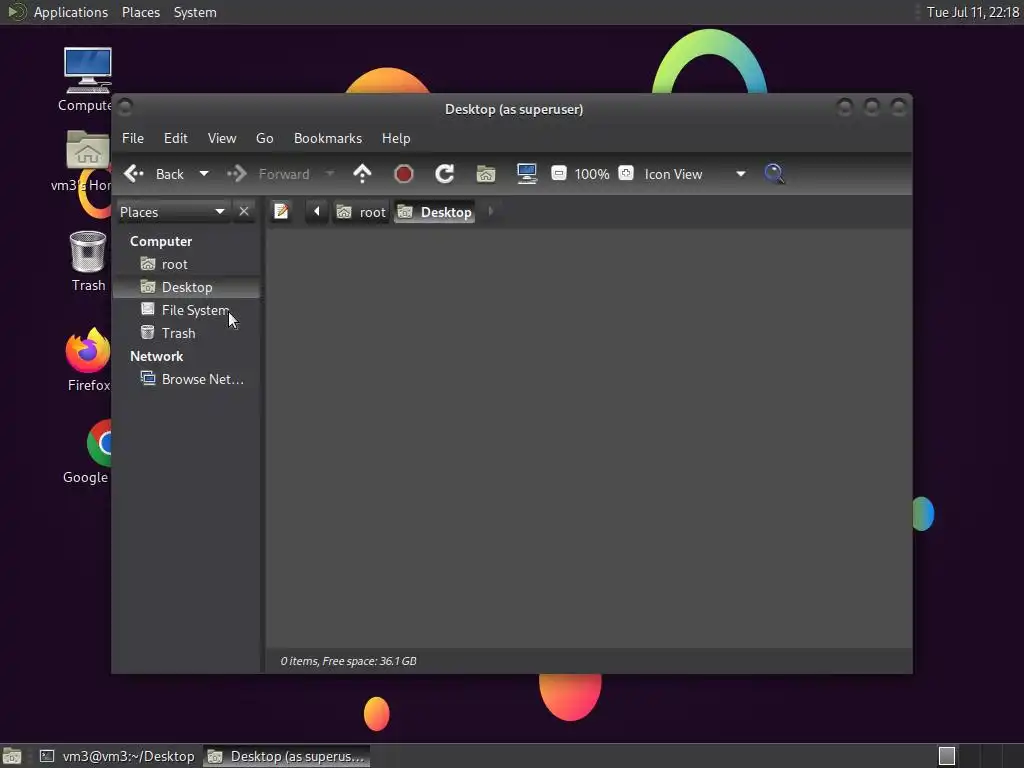The image size is (1024, 768).
Task: Open the Forward history dropdown arrow
Action: (x=330, y=174)
